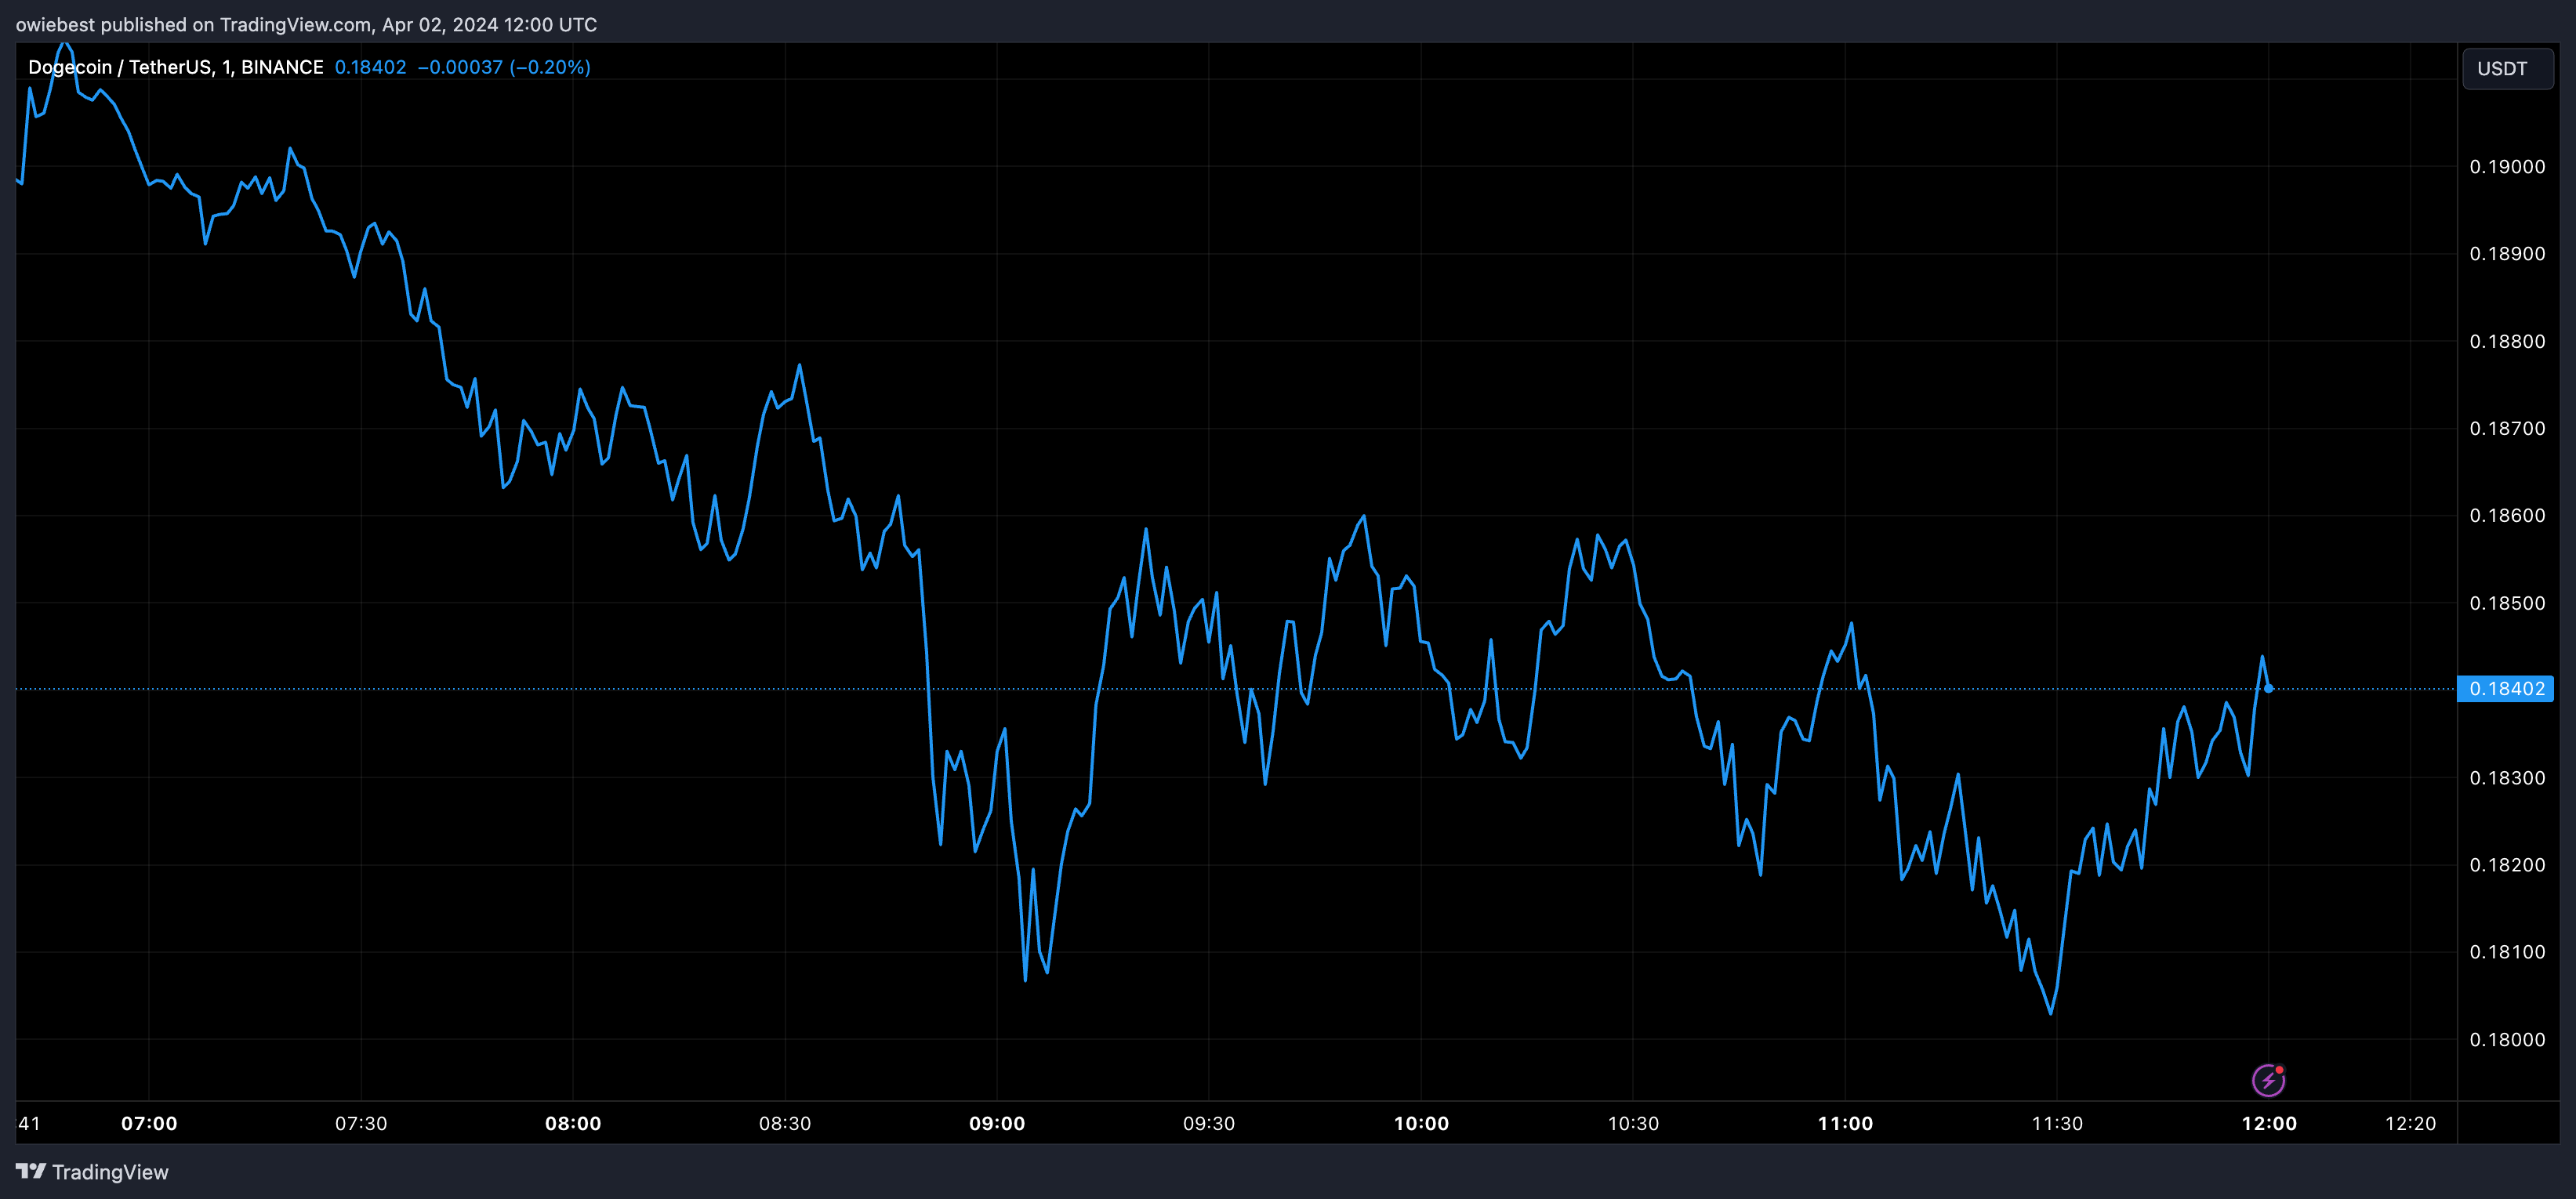Open the USDT currency selector

[x=2507, y=68]
